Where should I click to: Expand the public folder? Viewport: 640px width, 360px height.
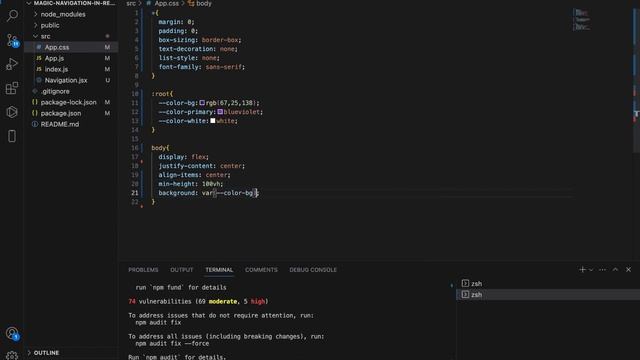click(71, 25)
